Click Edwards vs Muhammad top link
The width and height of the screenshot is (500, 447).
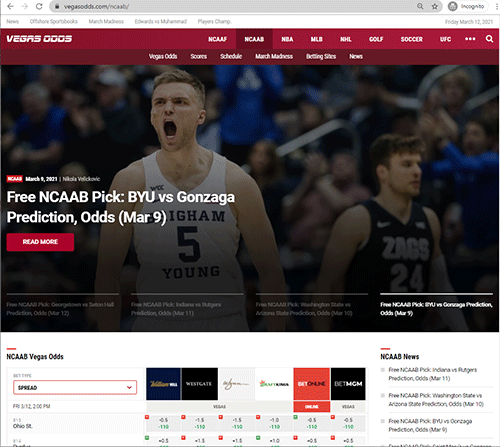pyautogui.click(x=161, y=21)
